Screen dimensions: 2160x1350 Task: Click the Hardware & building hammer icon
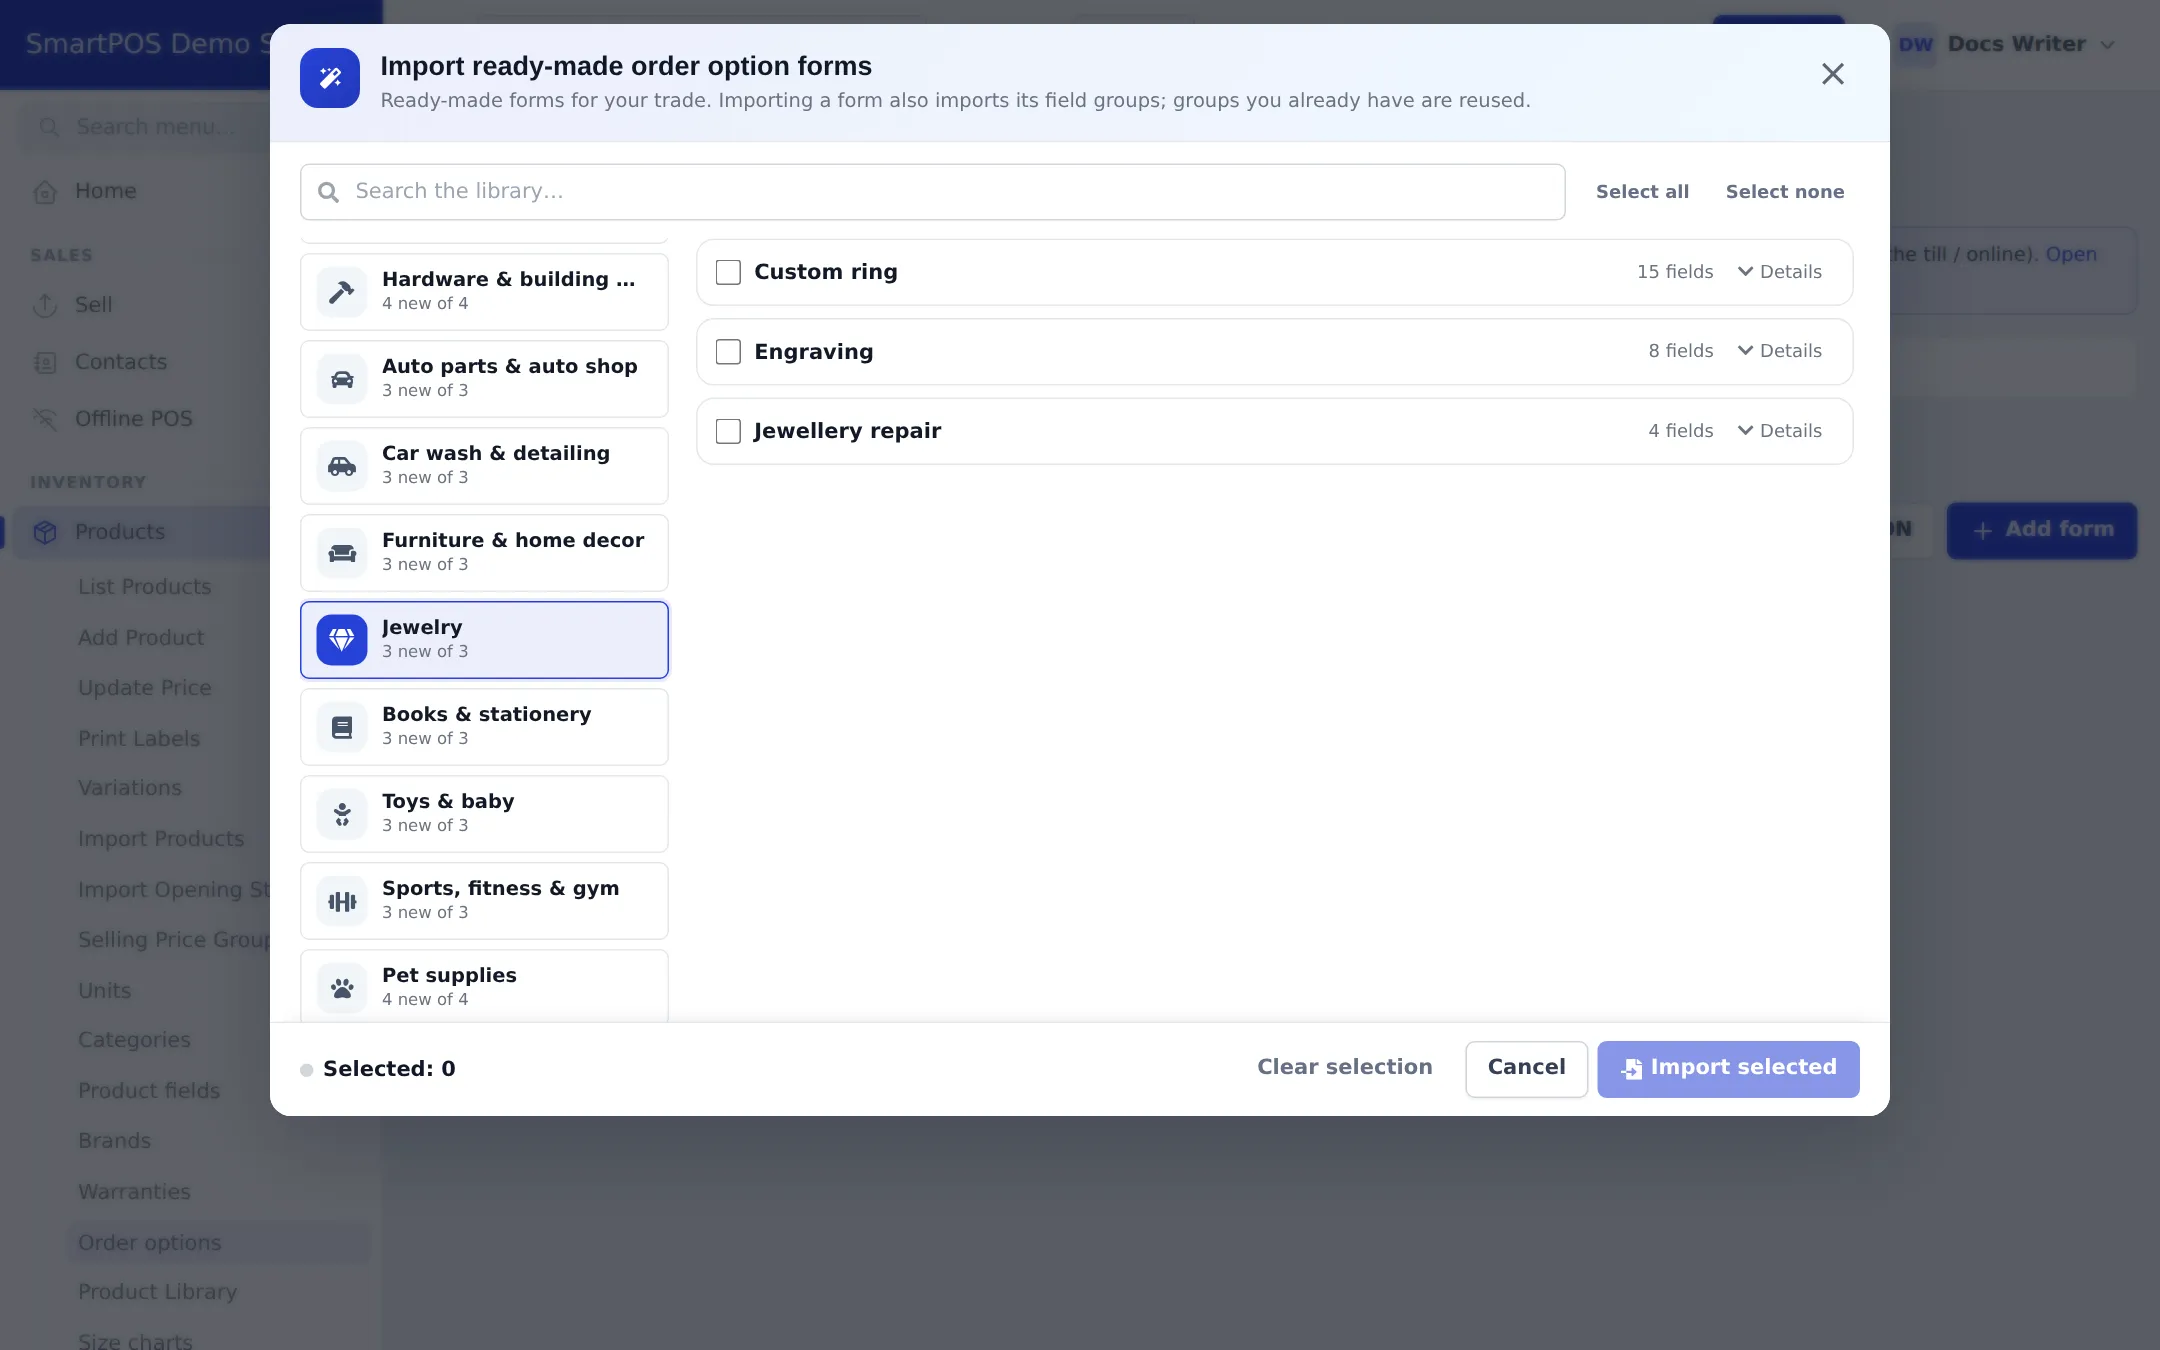[342, 292]
